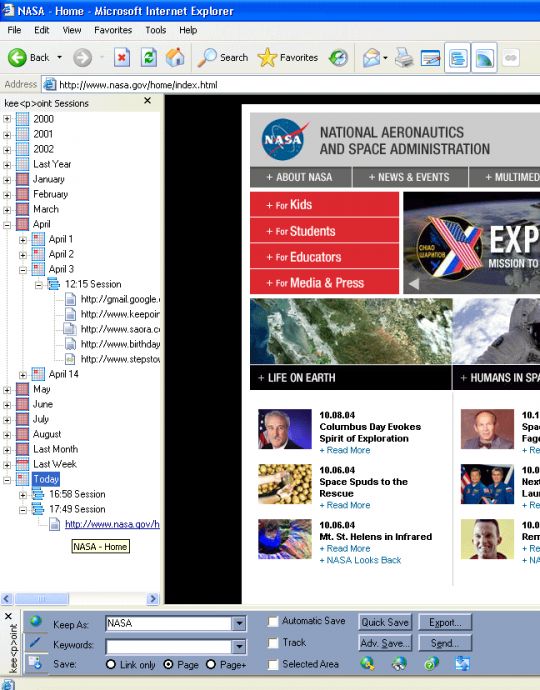Open the Back button history dropdown

click(59, 58)
